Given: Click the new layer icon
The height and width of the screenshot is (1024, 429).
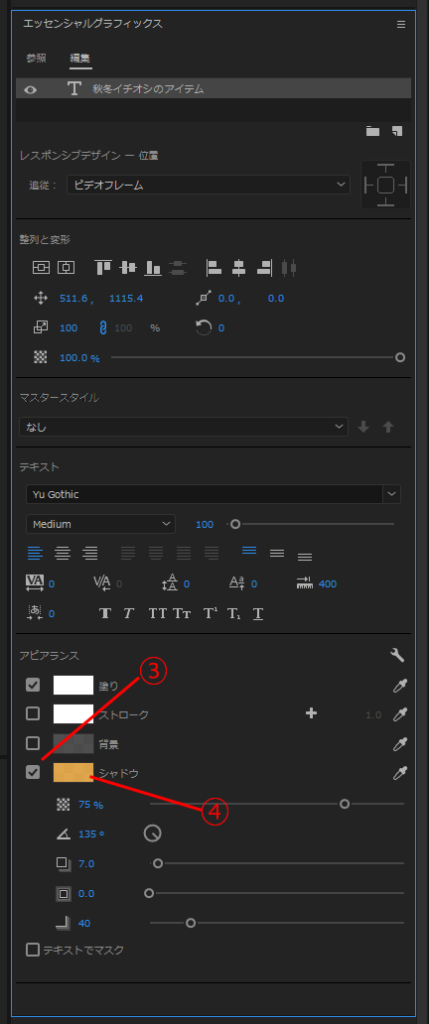Looking at the screenshot, I should [397, 131].
